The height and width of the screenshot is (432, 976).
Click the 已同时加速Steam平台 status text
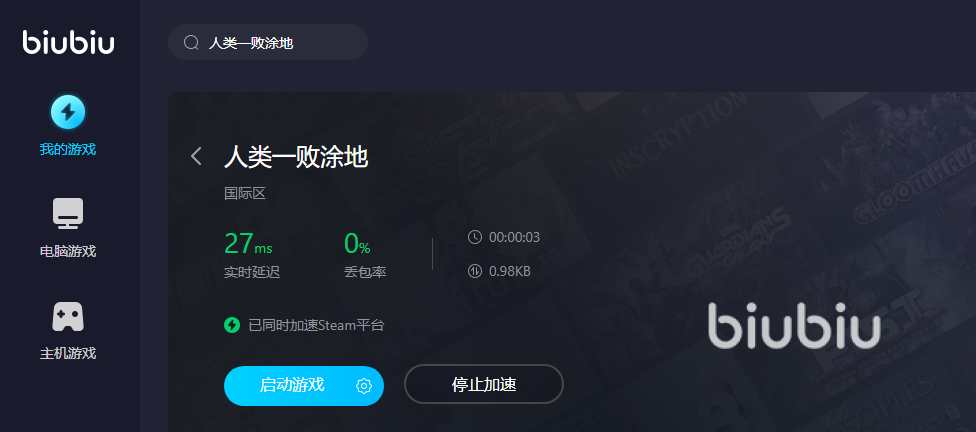click(316, 325)
